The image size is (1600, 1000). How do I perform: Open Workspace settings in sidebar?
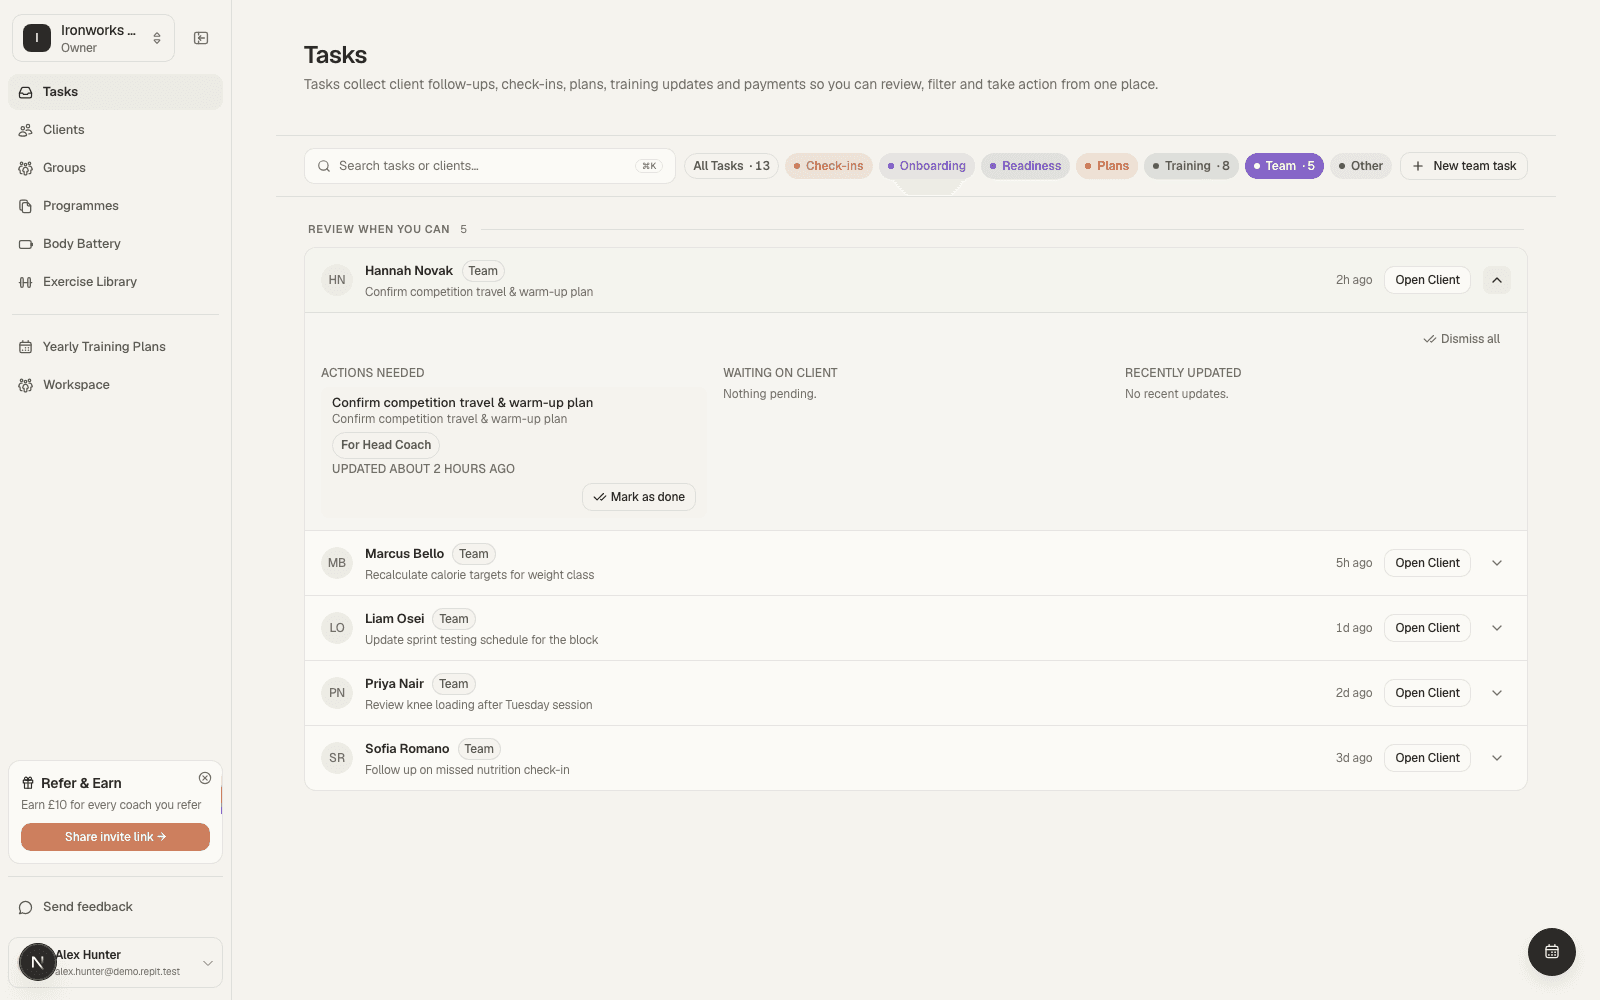(x=115, y=385)
